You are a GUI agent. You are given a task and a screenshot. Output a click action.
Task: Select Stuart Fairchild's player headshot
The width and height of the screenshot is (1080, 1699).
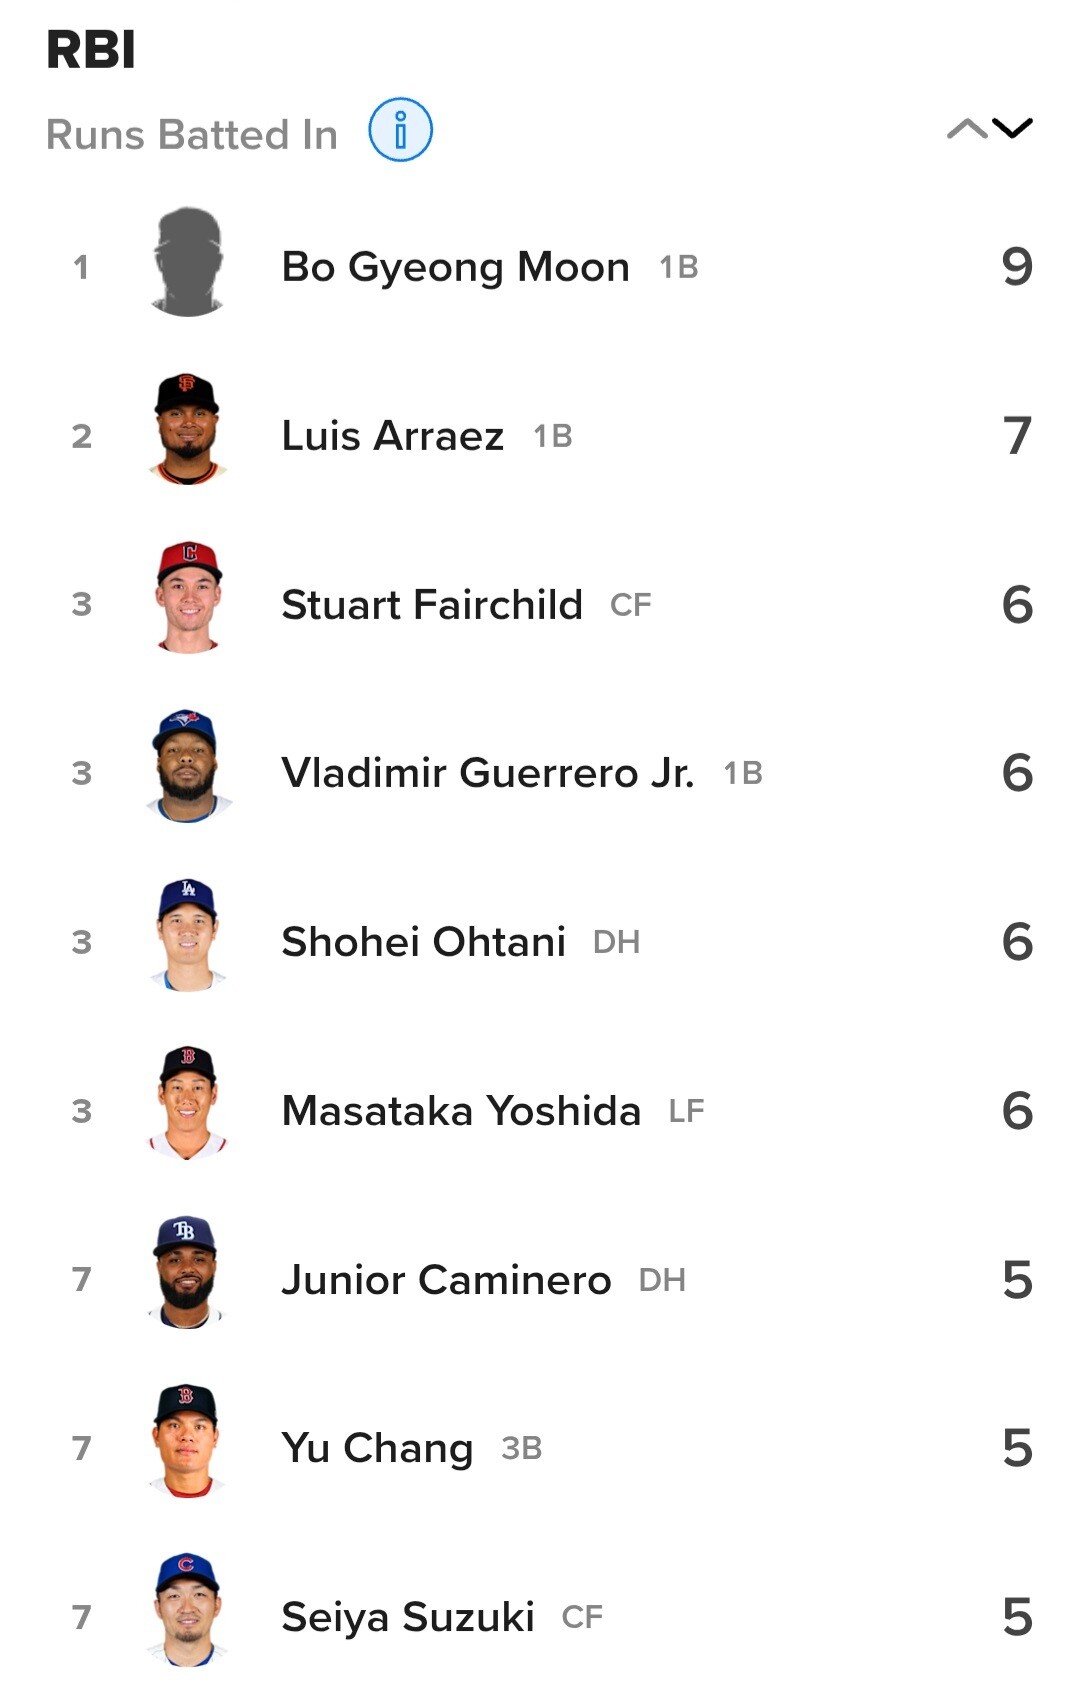click(x=188, y=598)
